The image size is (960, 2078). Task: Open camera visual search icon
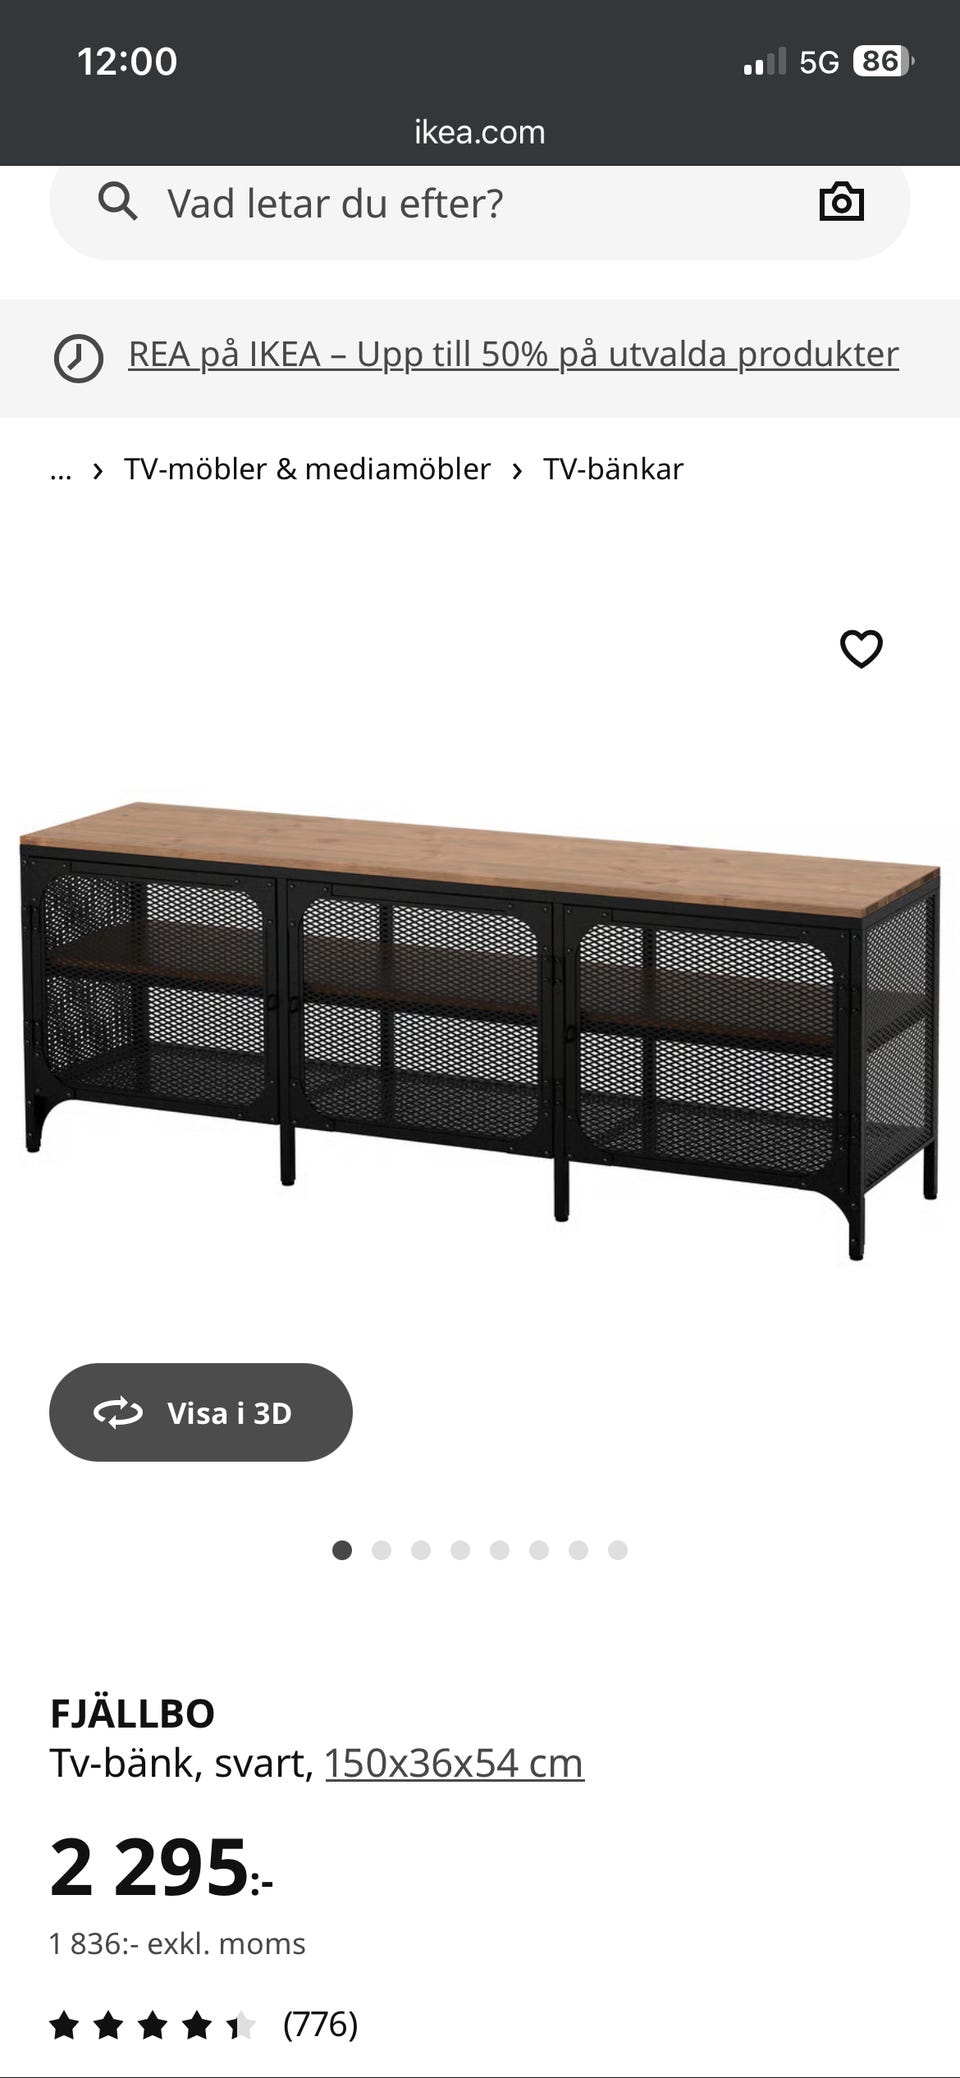click(841, 202)
